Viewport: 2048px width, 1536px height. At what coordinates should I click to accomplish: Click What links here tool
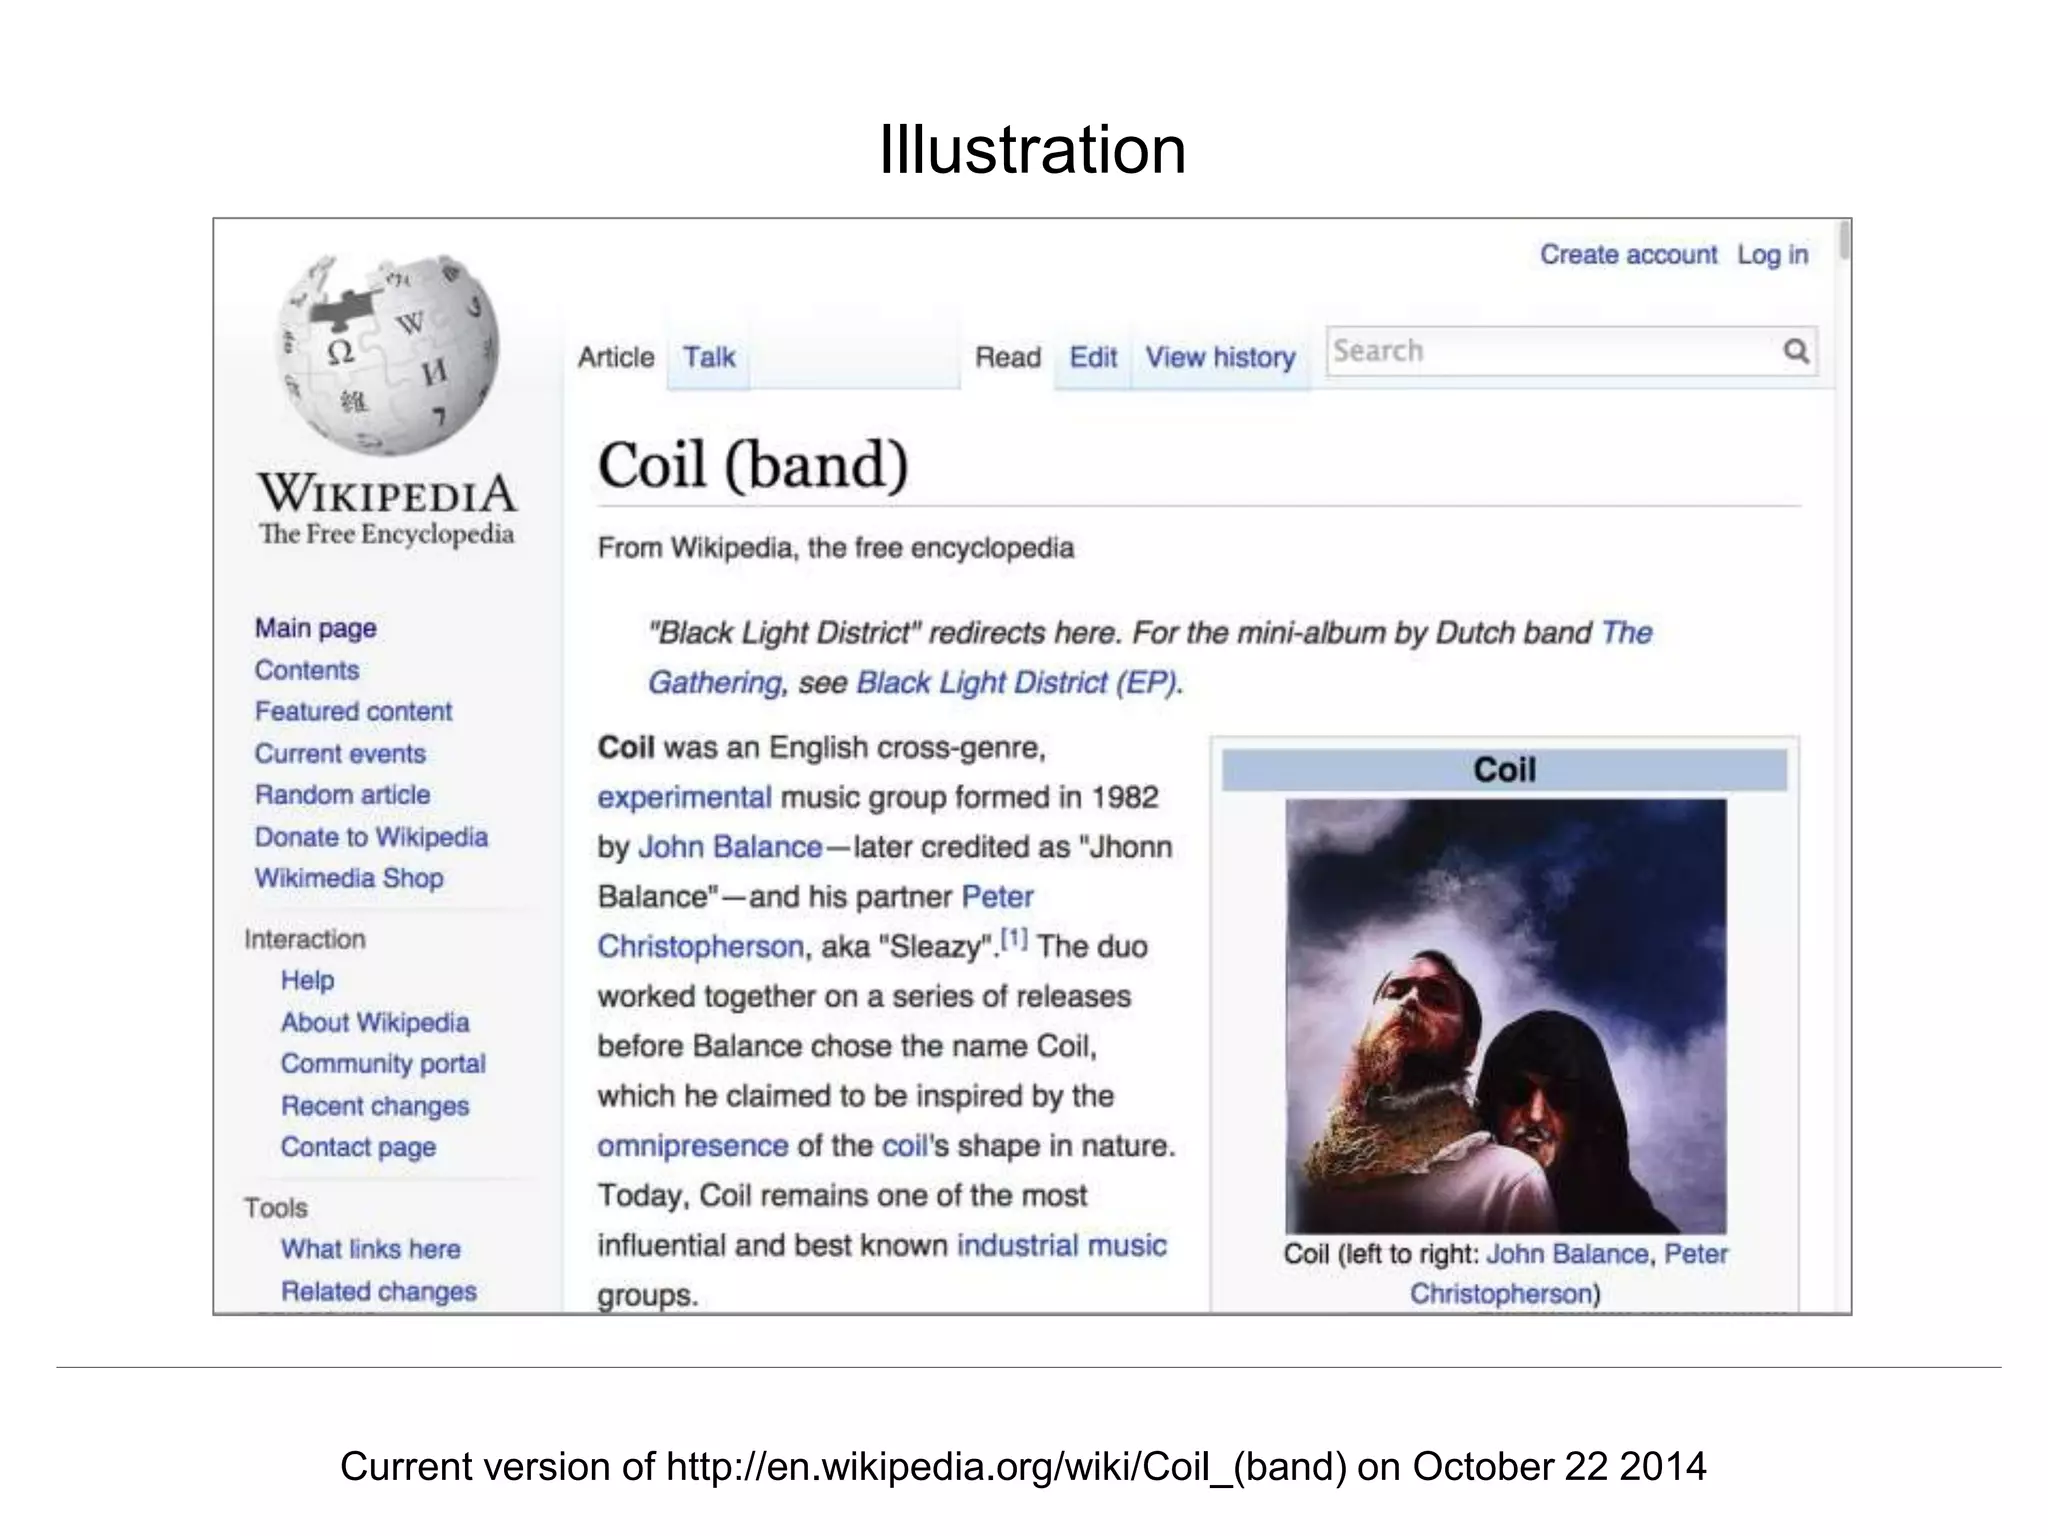370,1249
